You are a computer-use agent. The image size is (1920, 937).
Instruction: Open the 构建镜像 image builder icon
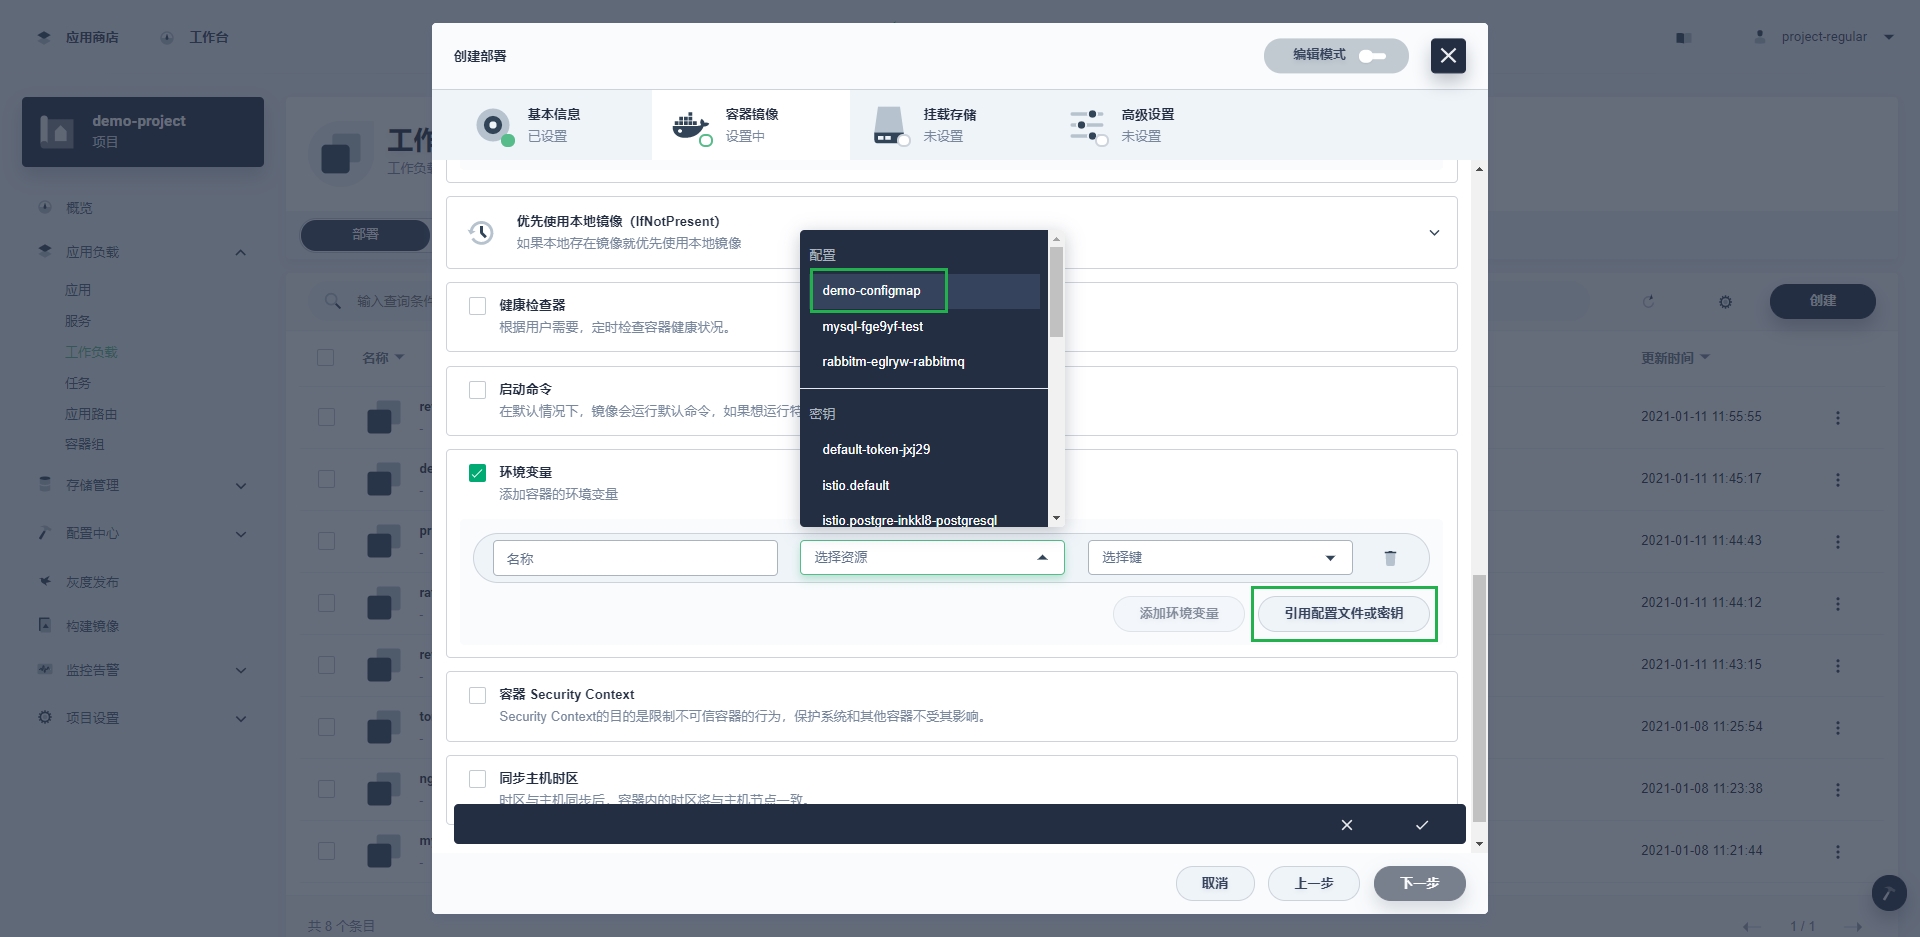44,625
